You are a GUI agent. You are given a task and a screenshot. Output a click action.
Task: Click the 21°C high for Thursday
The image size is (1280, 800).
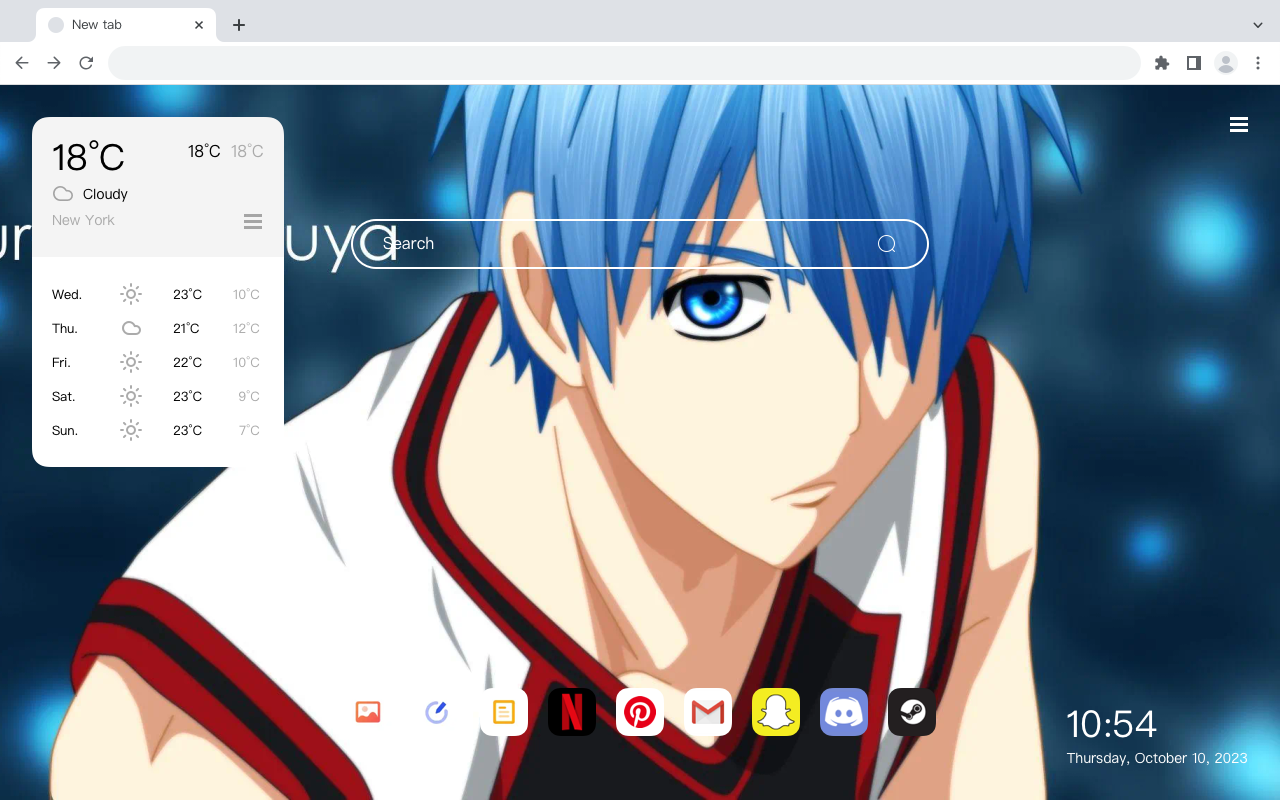coord(186,329)
